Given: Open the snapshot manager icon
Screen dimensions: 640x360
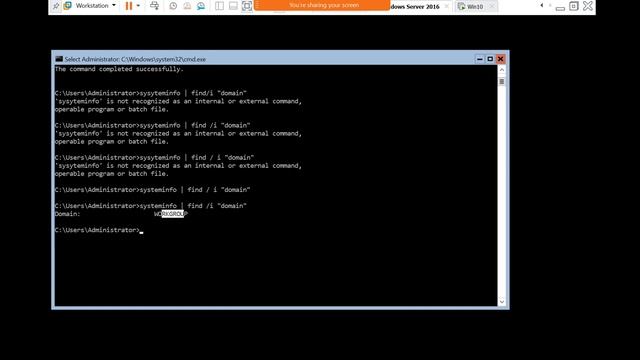Looking at the screenshot, I should click(x=201, y=6).
